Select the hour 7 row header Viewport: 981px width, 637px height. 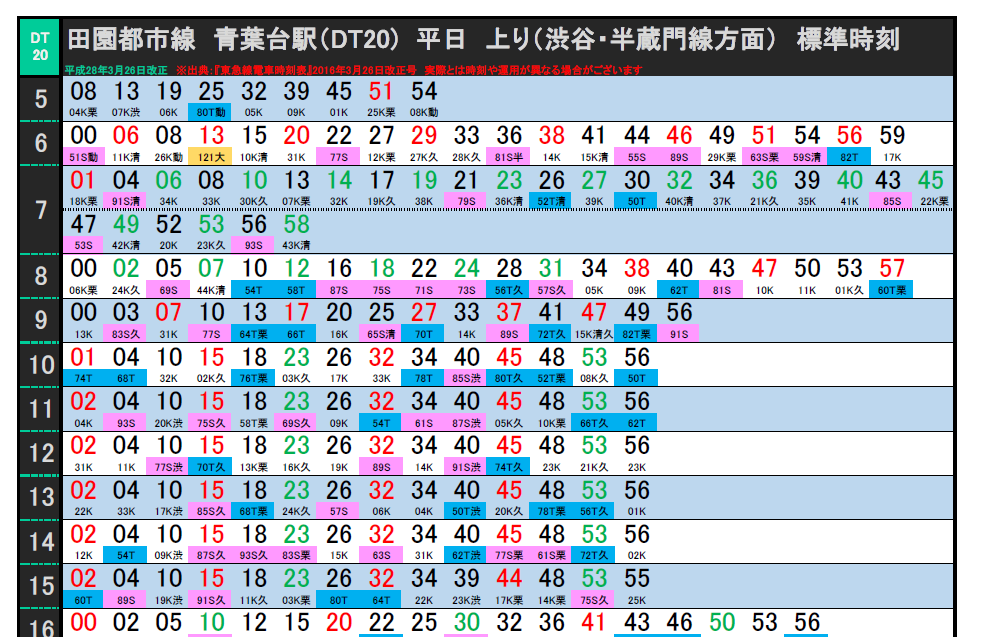coord(41,210)
